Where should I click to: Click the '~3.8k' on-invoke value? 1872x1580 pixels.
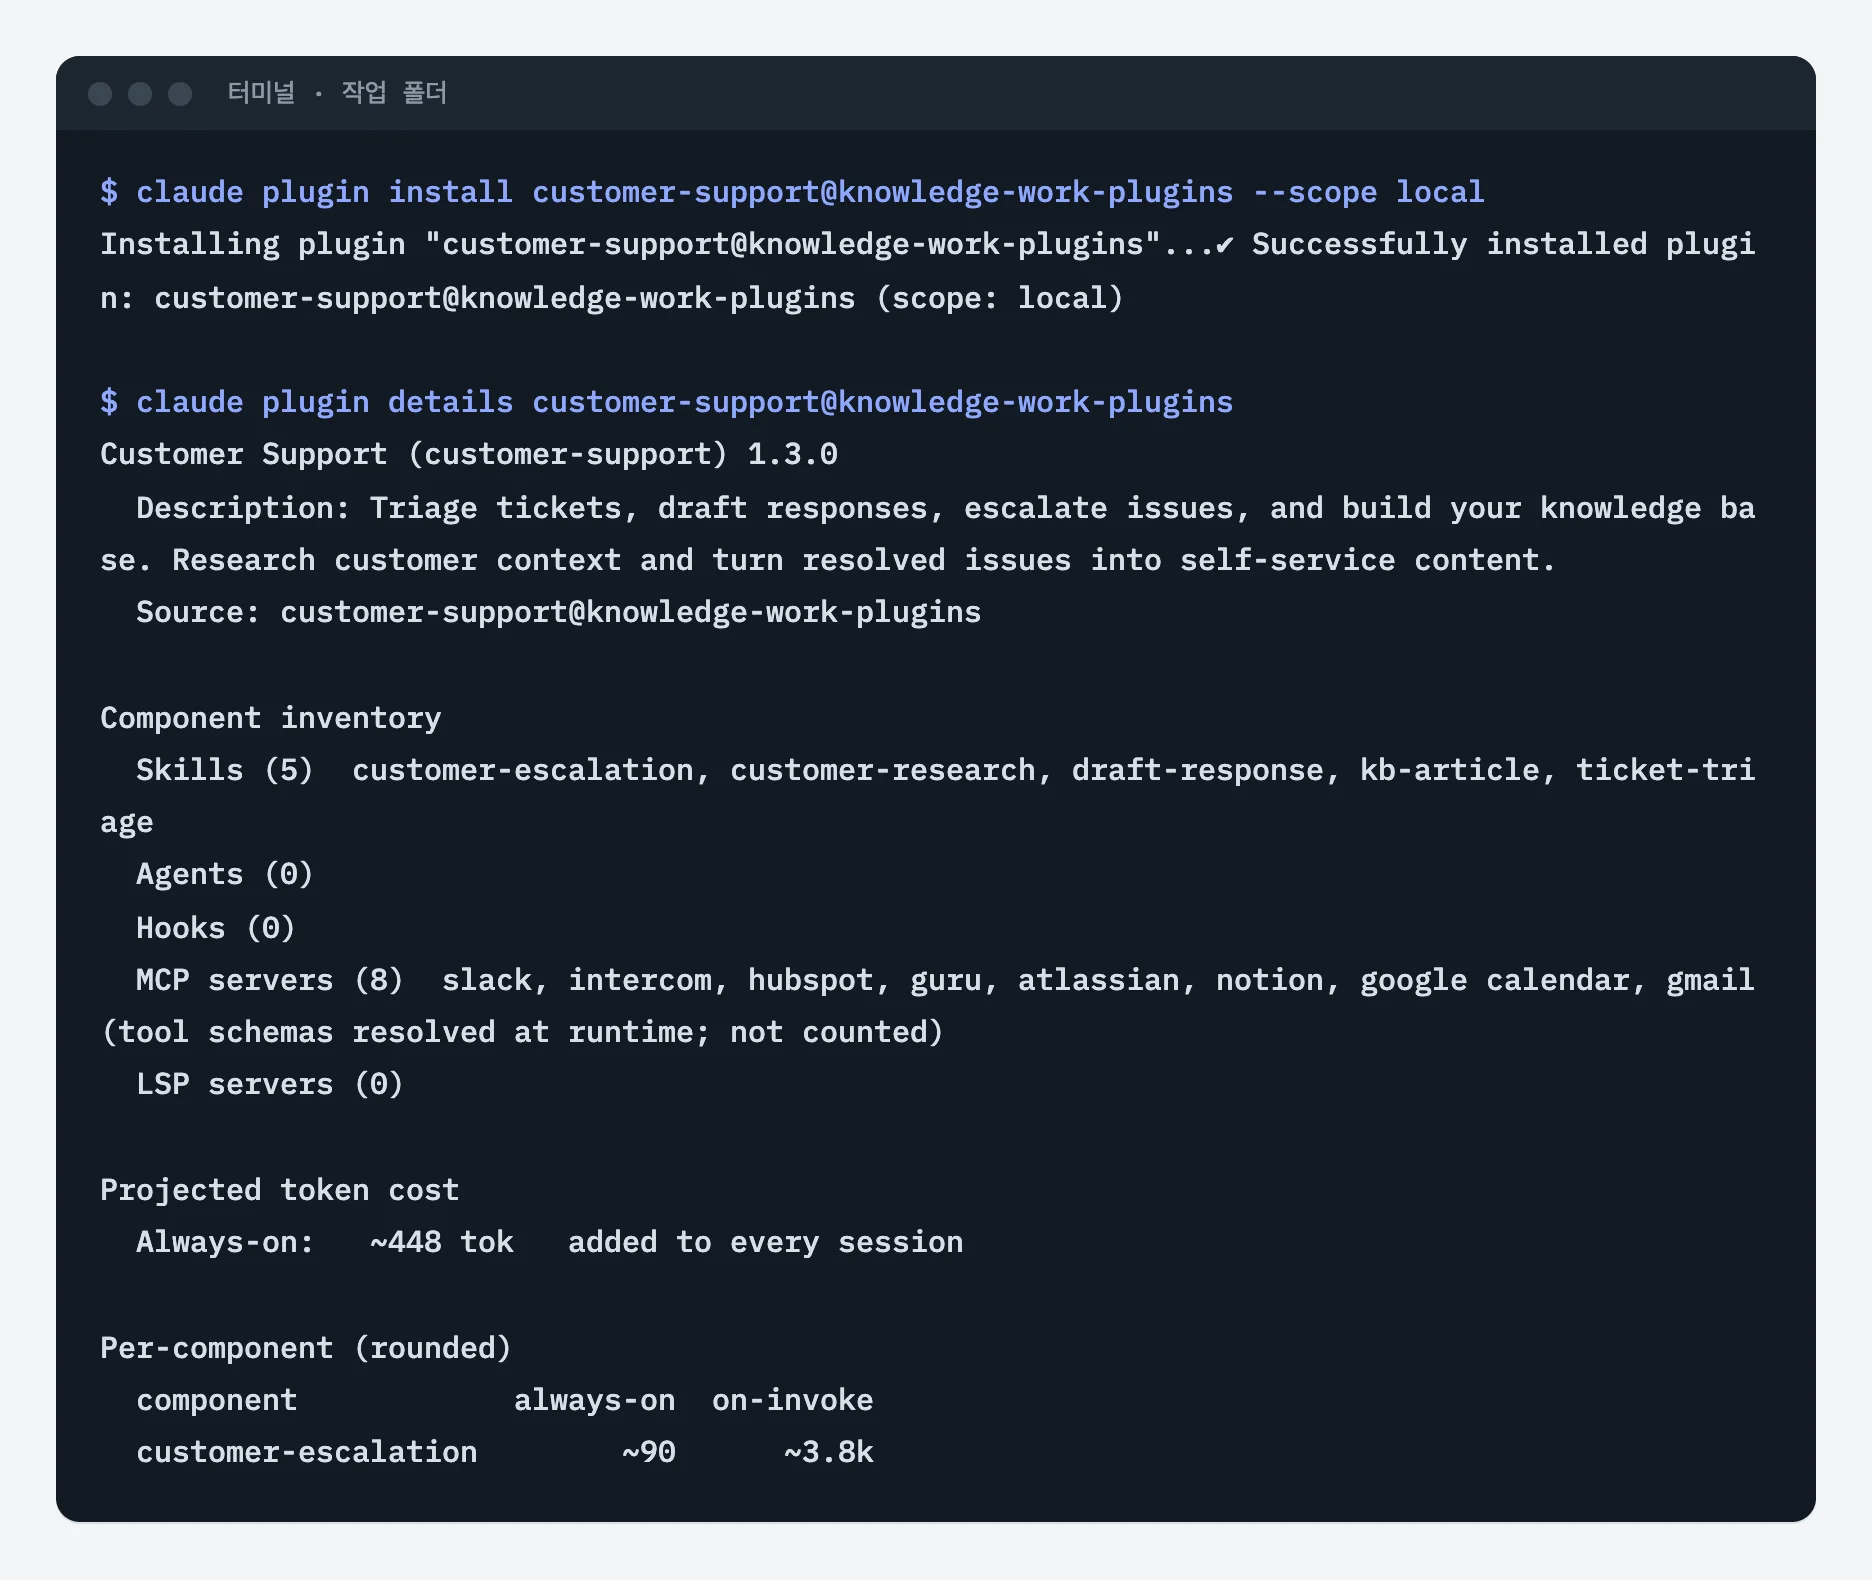pos(828,1452)
